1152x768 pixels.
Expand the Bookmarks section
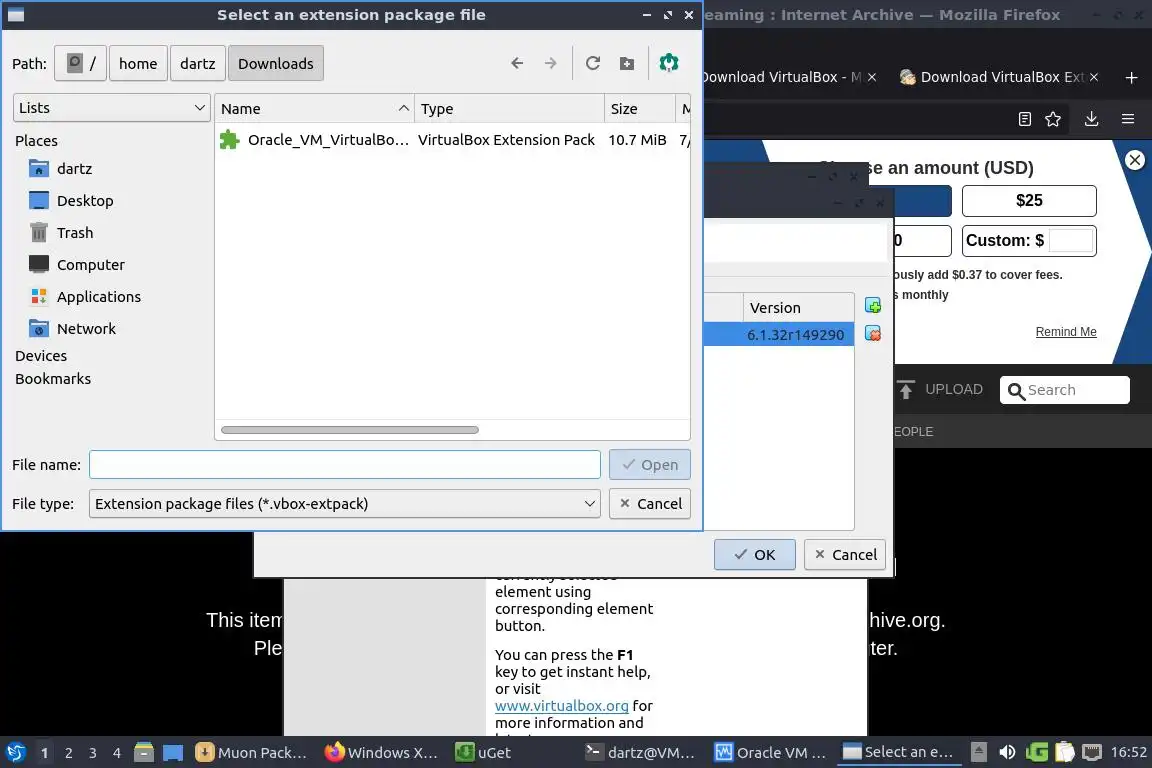click(x=53, y=379)
